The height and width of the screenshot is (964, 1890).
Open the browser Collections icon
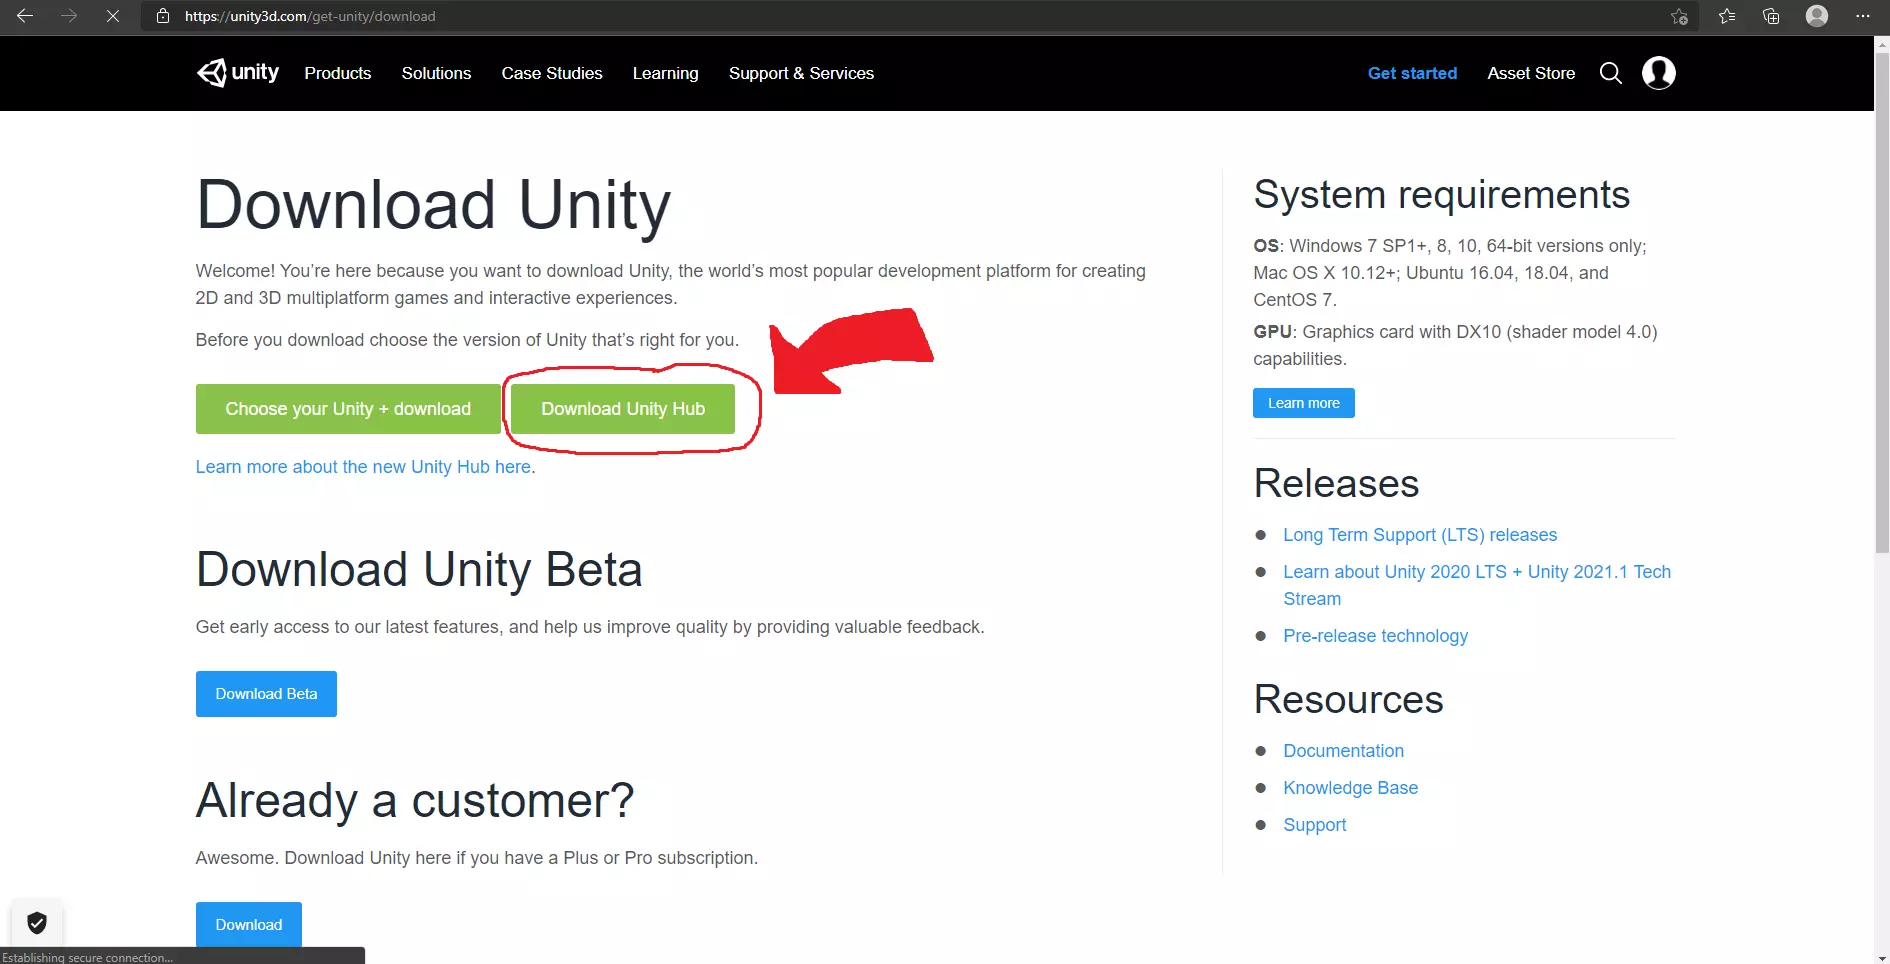pos(1771,16)
